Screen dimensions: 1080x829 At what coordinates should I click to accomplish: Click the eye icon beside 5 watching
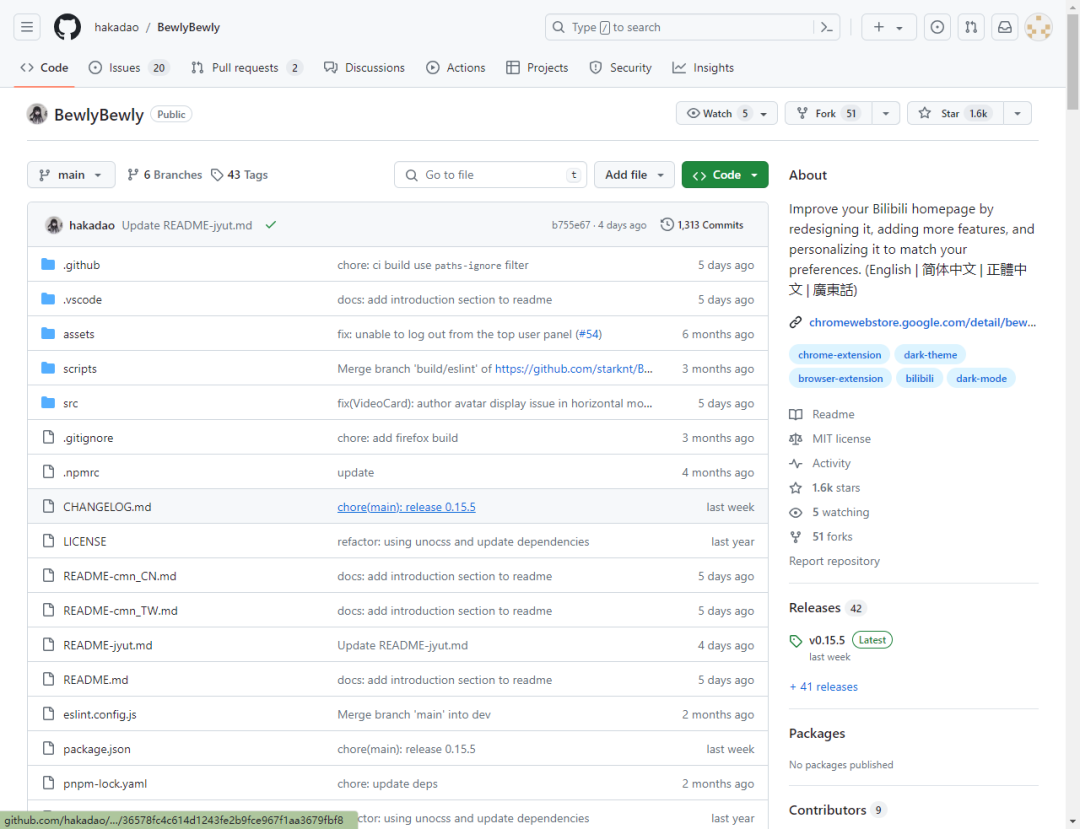click(x=796, y=512)
